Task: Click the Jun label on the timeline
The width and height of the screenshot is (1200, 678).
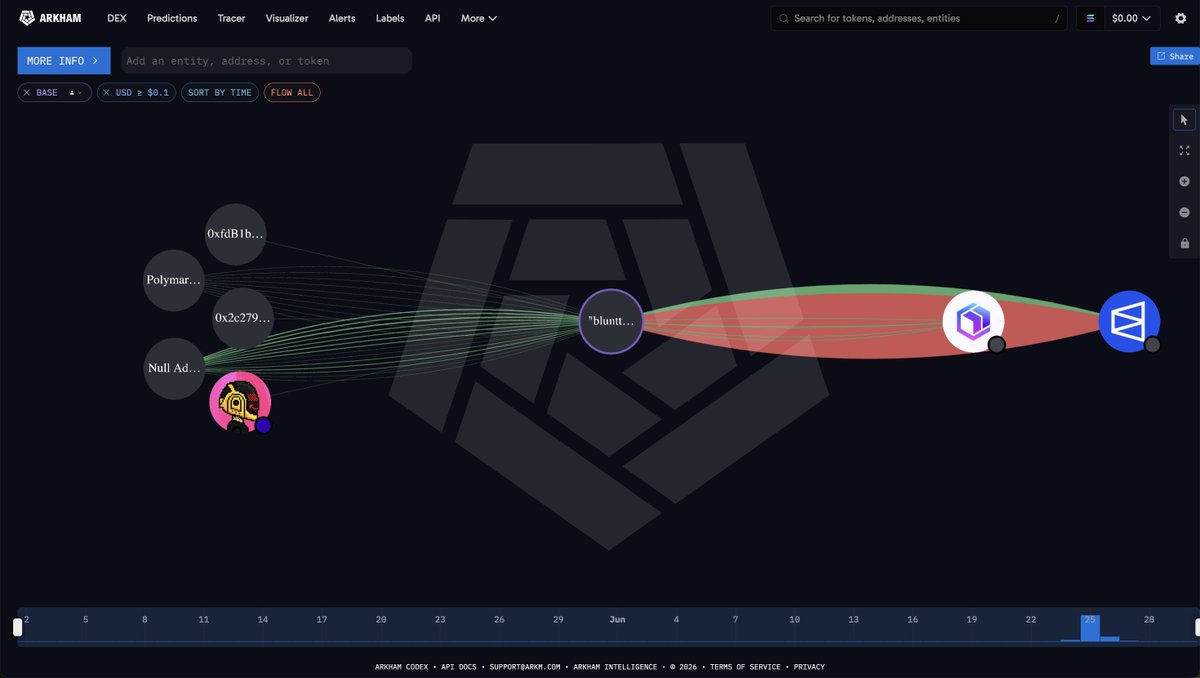Action: (x=617, y=620)
